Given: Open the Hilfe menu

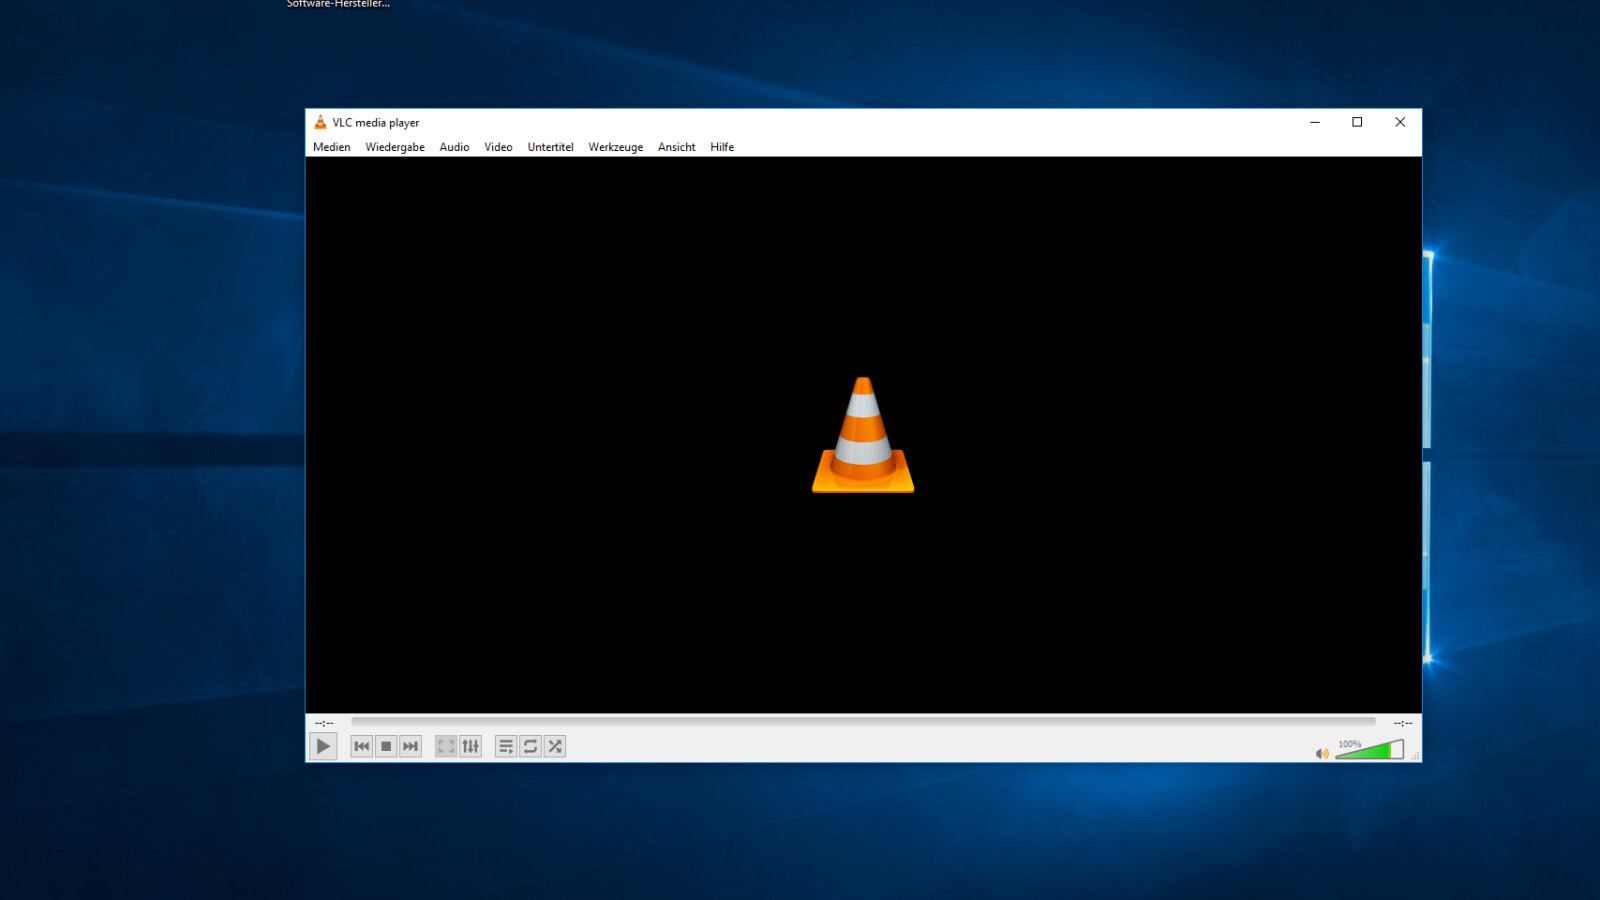Looking at the screenshot, I should click(722, 147).
